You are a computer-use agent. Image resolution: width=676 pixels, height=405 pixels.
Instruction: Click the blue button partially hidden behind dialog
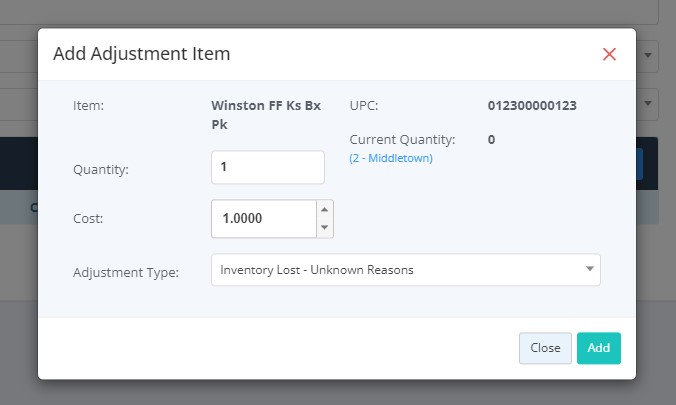(x=639, y=165)
